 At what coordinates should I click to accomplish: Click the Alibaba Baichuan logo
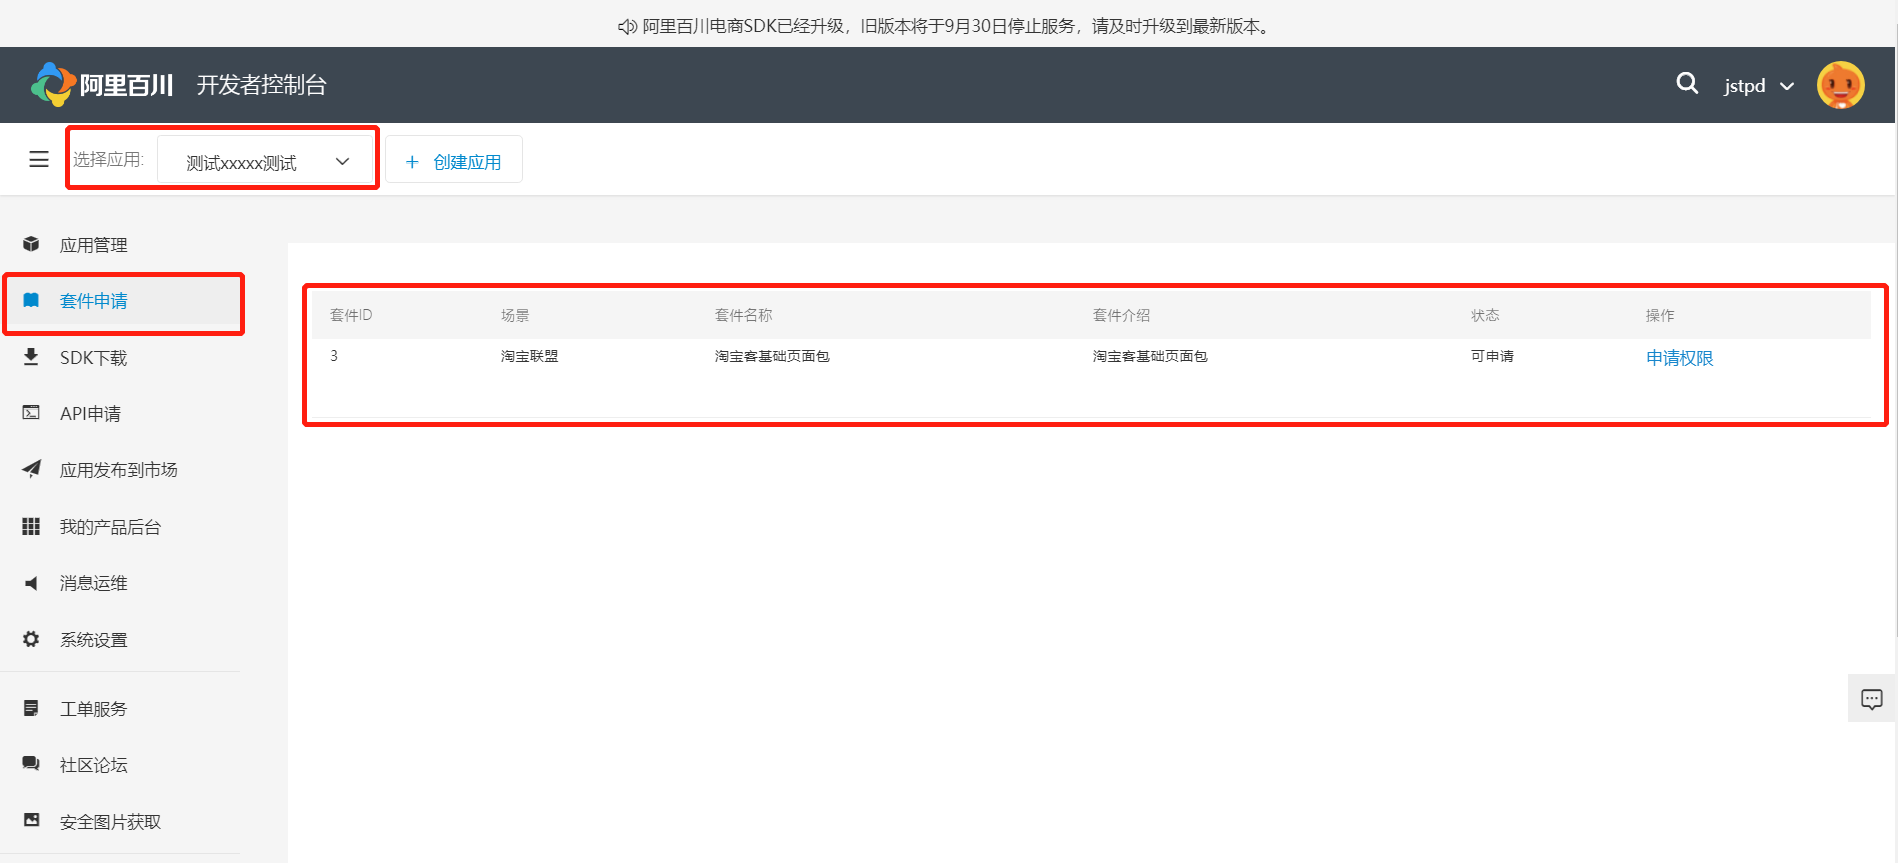point(102,85)
